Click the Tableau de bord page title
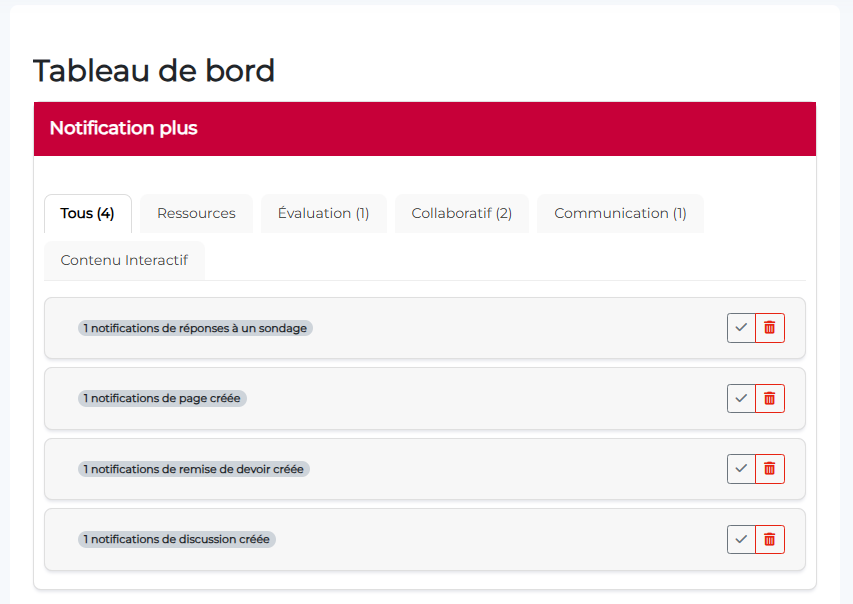This screenshot has width=853, height=604. [x=154, y=71]
